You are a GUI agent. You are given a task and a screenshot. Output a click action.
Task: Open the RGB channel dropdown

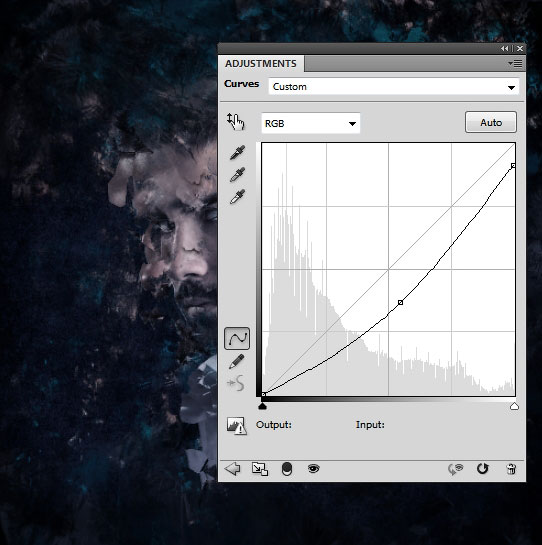point(310,123)
